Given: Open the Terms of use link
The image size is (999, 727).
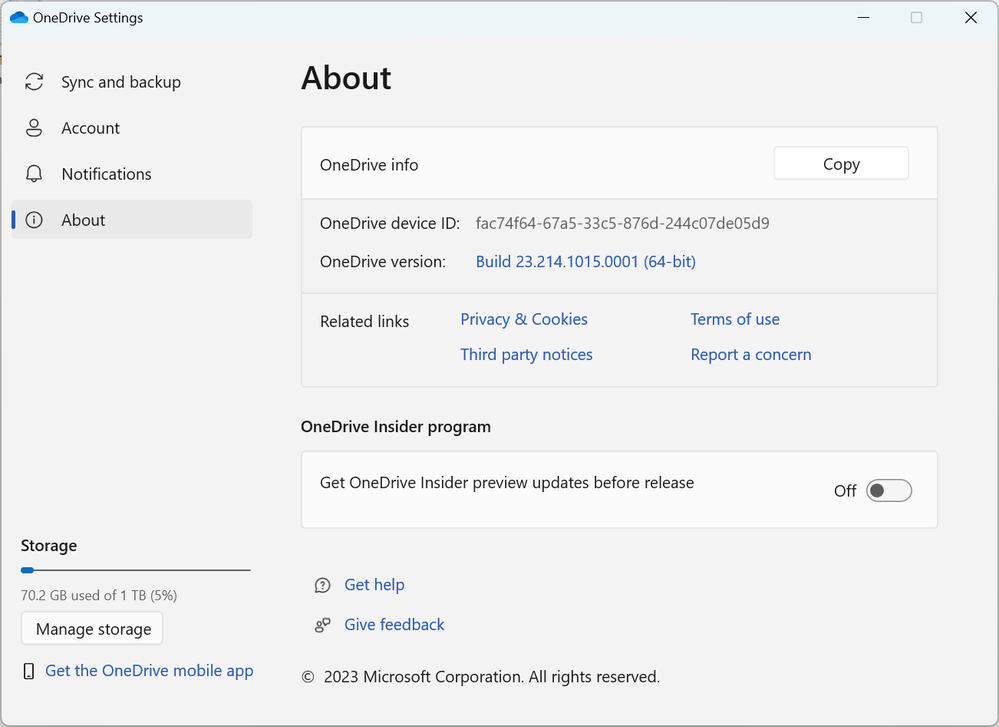Looking at the screenshot, I should (735, 319).
